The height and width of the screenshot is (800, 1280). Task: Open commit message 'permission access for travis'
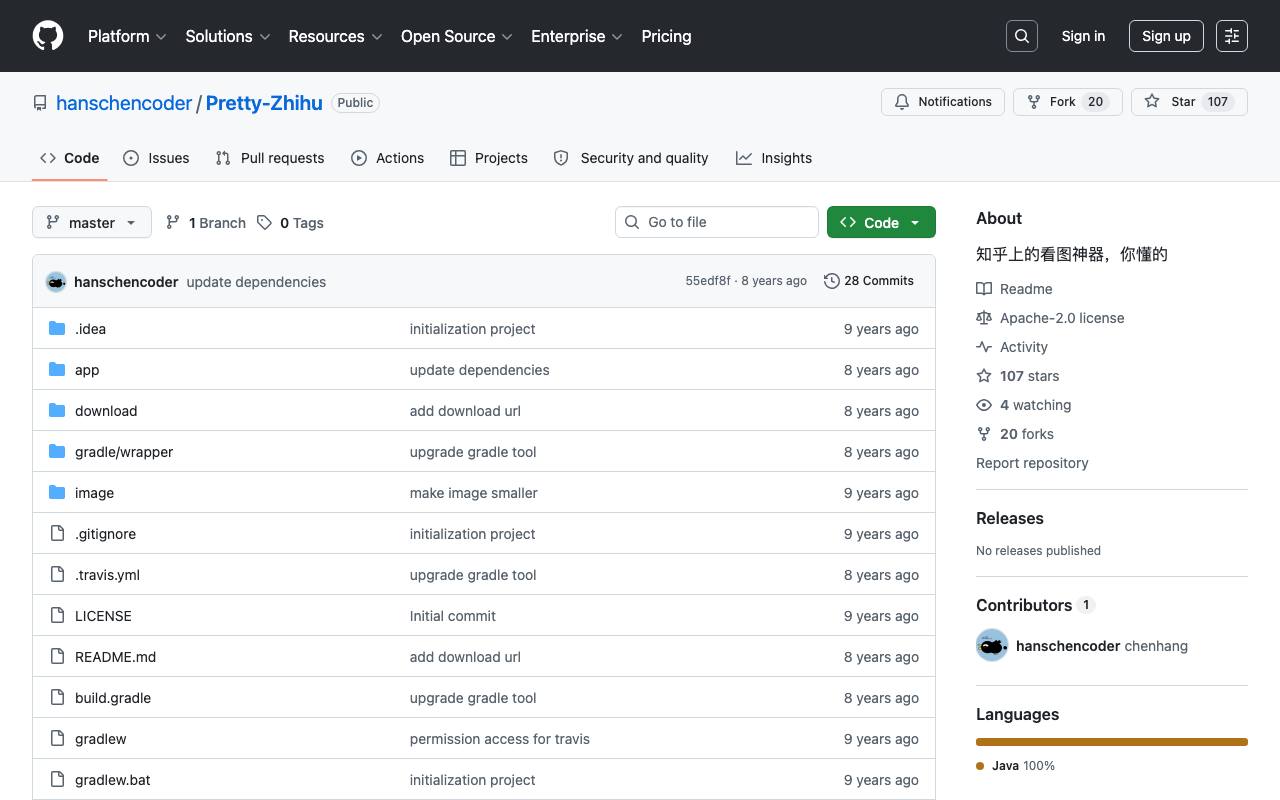(x=500, y=739)
